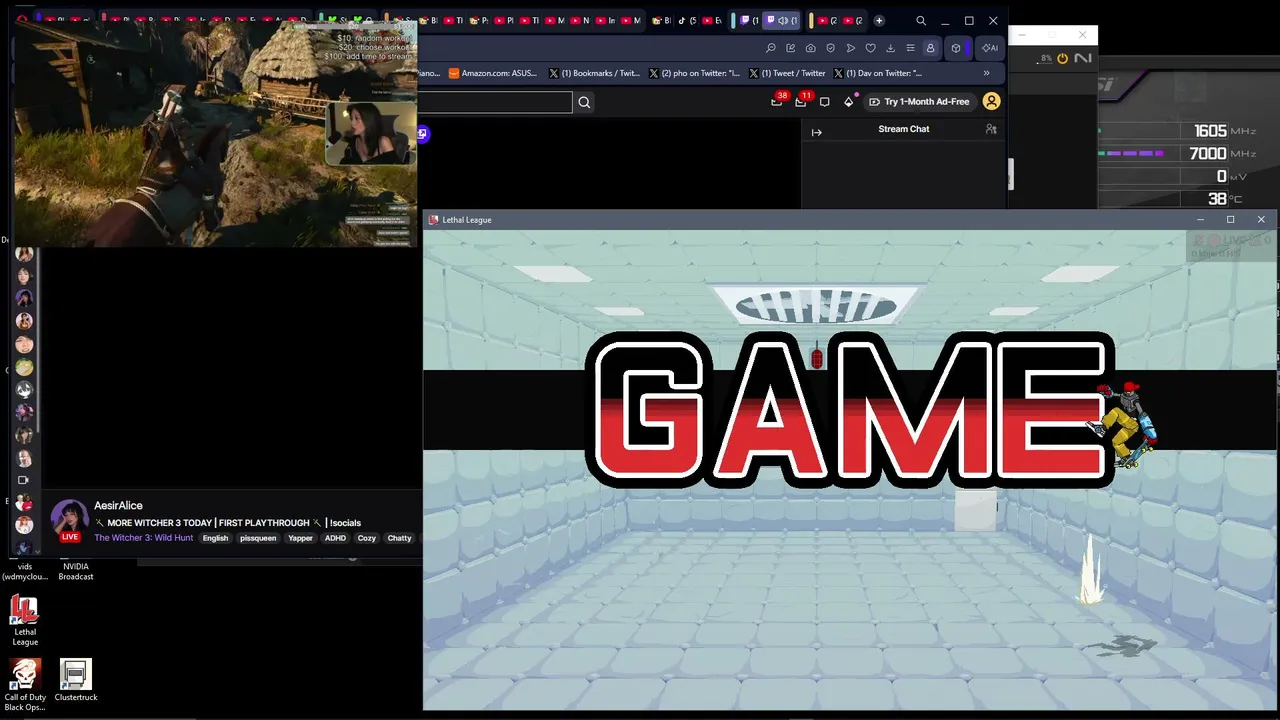This screenshot has height=720, width=1280.
Task: Click into the Twitch search field
Action: click(495, 102)
